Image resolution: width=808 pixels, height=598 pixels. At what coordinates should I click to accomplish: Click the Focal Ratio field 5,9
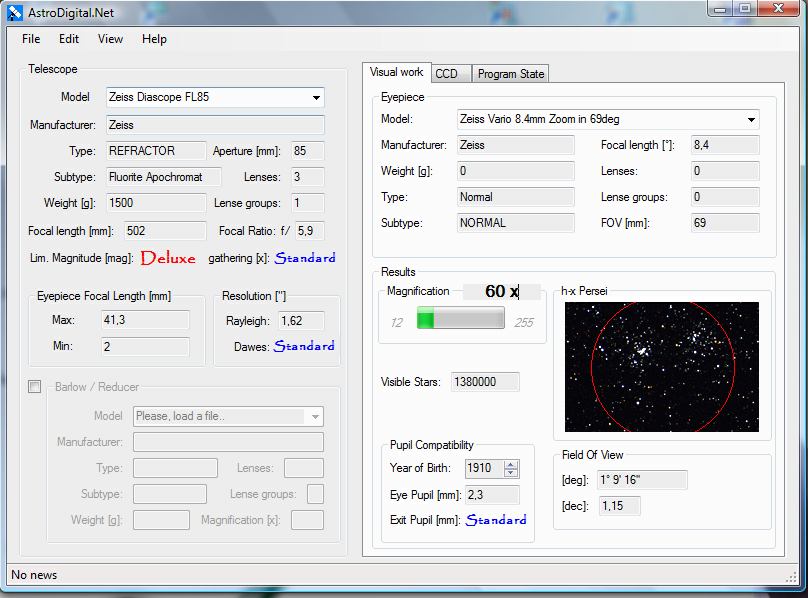coord(310,231)
